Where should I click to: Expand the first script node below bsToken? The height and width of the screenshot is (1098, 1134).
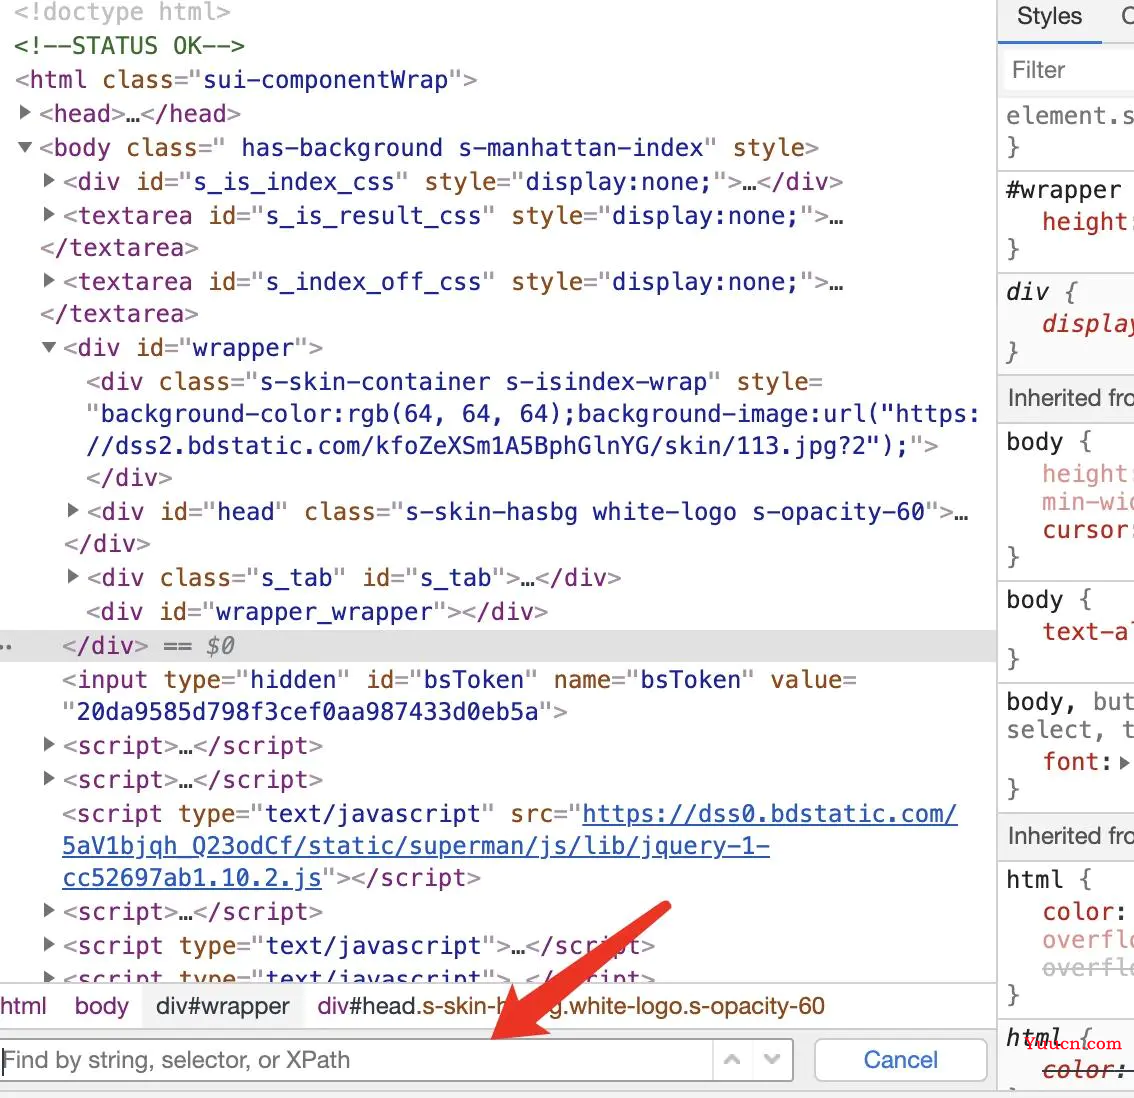pyautogui.click(x=49, y=744)
